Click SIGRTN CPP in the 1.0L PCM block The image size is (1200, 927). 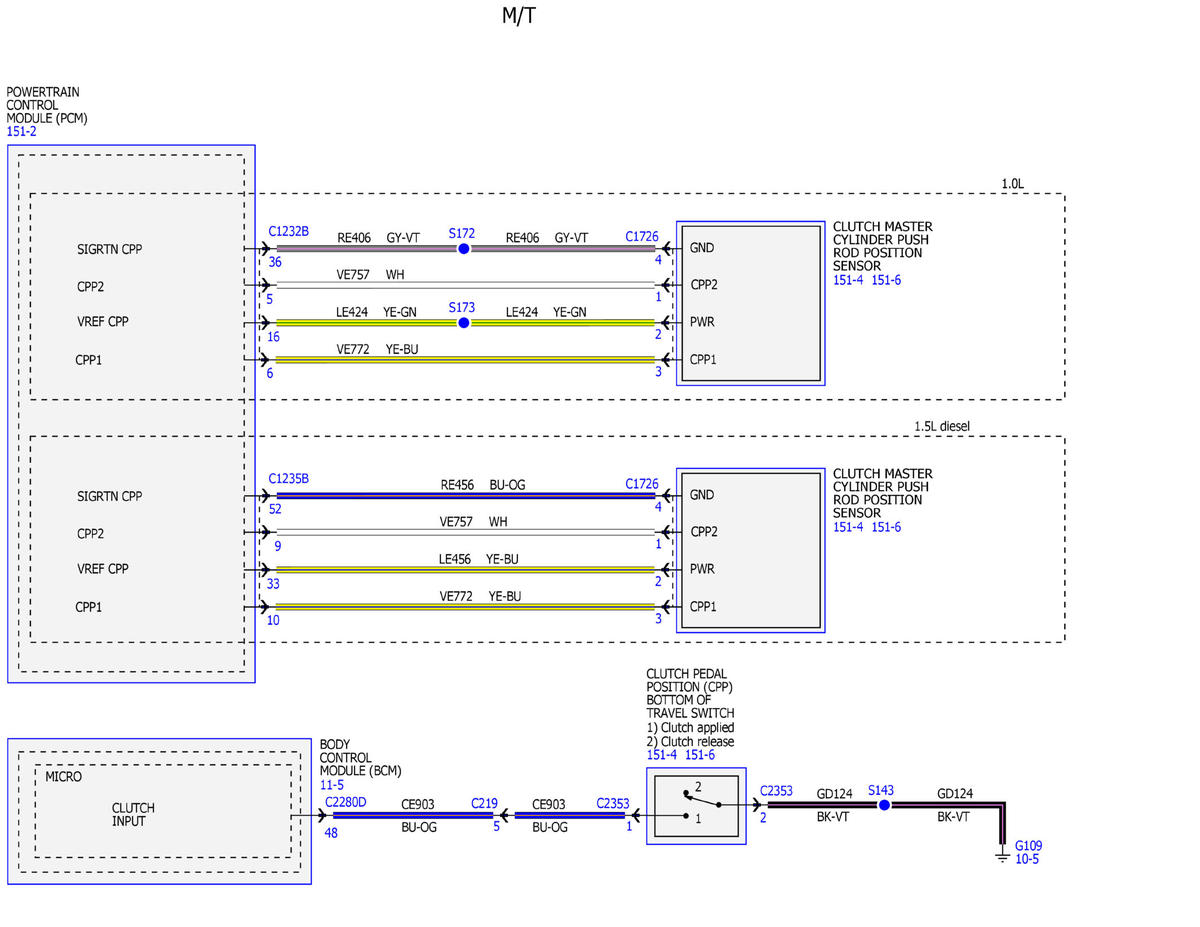(x=110, y=249)
